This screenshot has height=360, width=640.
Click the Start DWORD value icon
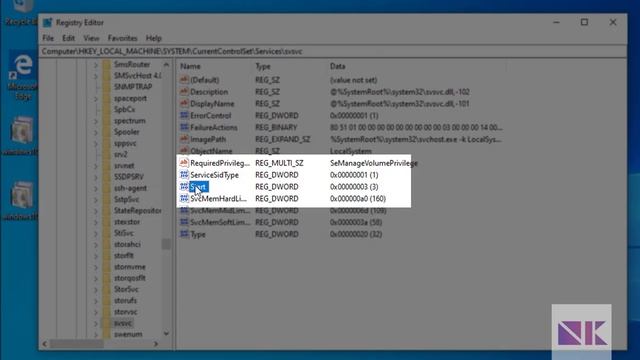[x=184, y=187]
